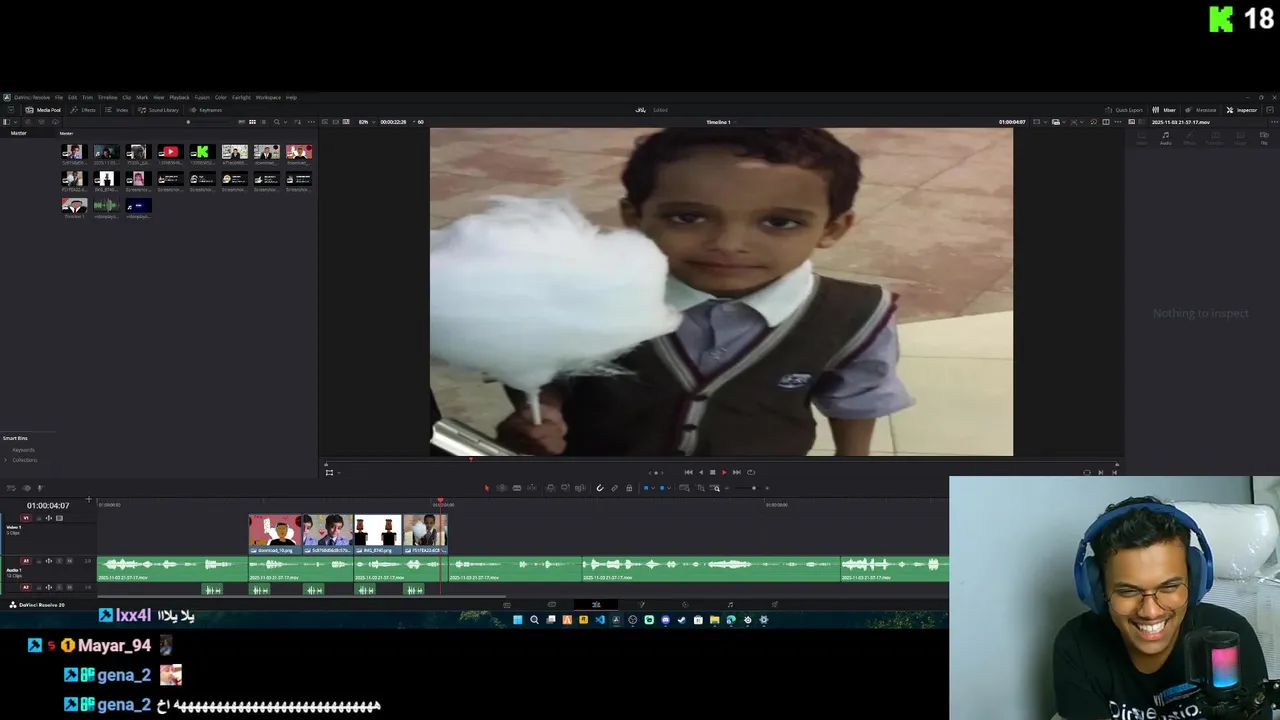Image resolution: width=1280 pixels, height=720 pixels.
Task: Toggle the Keyframes panel
Action: point(205,110)
